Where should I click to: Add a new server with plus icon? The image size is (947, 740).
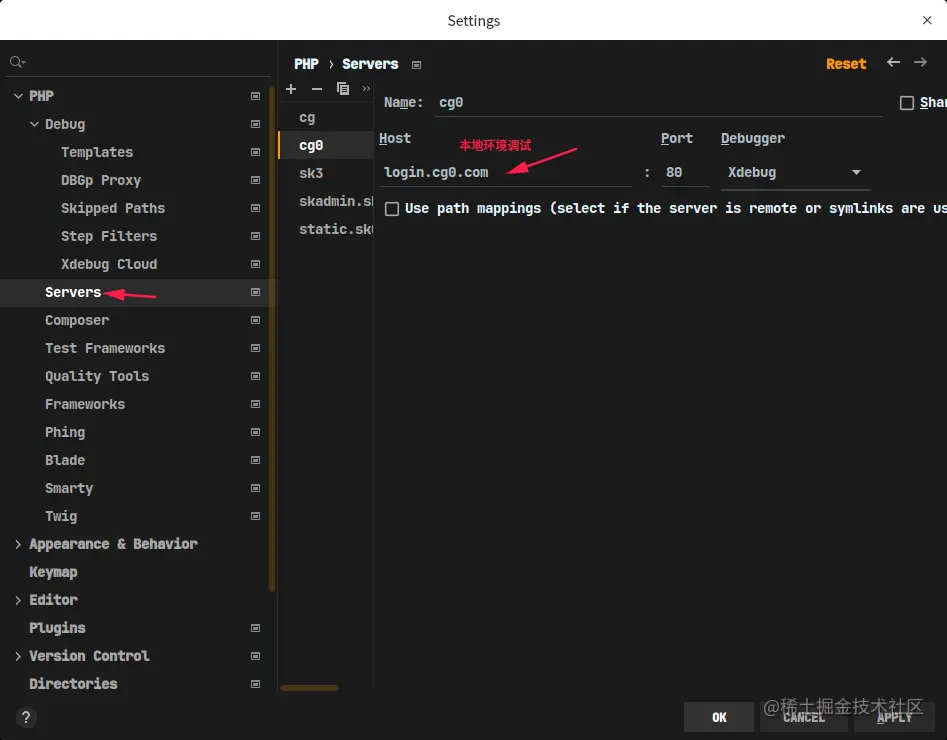[291, 89]
